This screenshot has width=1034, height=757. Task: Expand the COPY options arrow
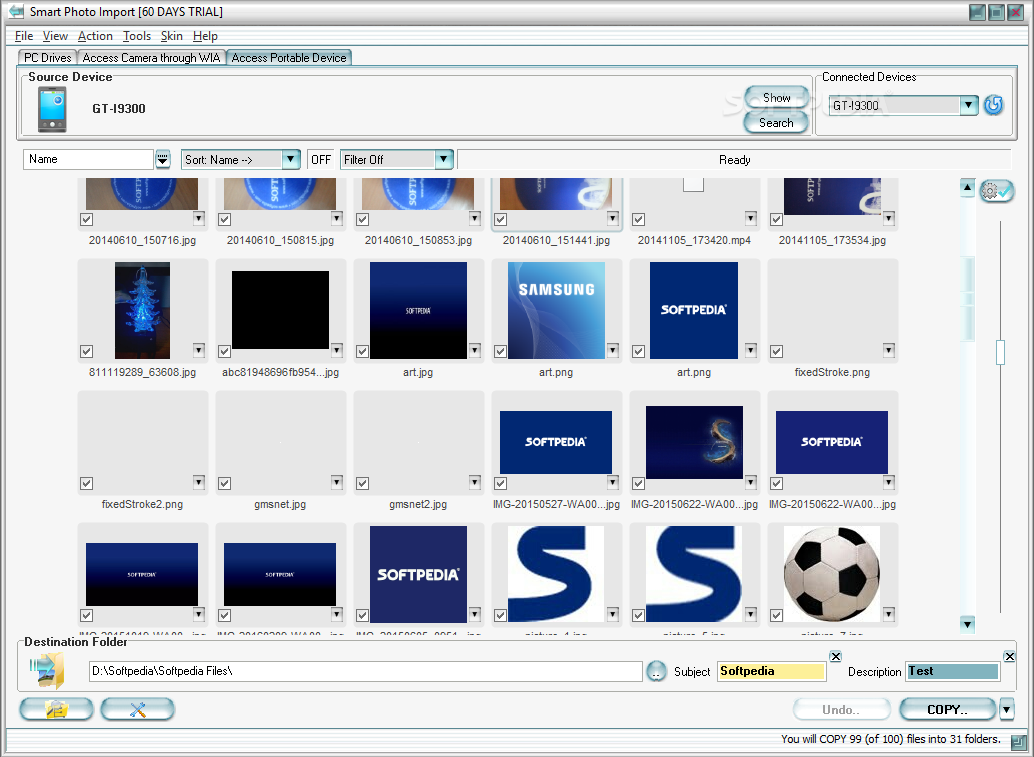[x=1006, y=710]
